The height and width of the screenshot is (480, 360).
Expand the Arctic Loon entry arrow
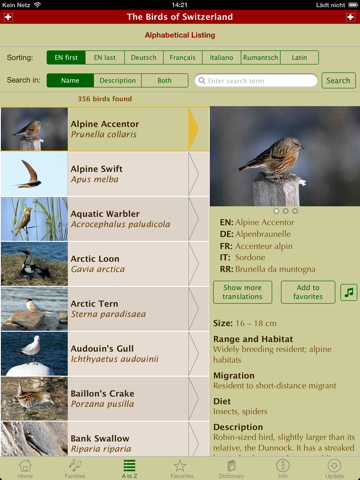coord(194,264)
